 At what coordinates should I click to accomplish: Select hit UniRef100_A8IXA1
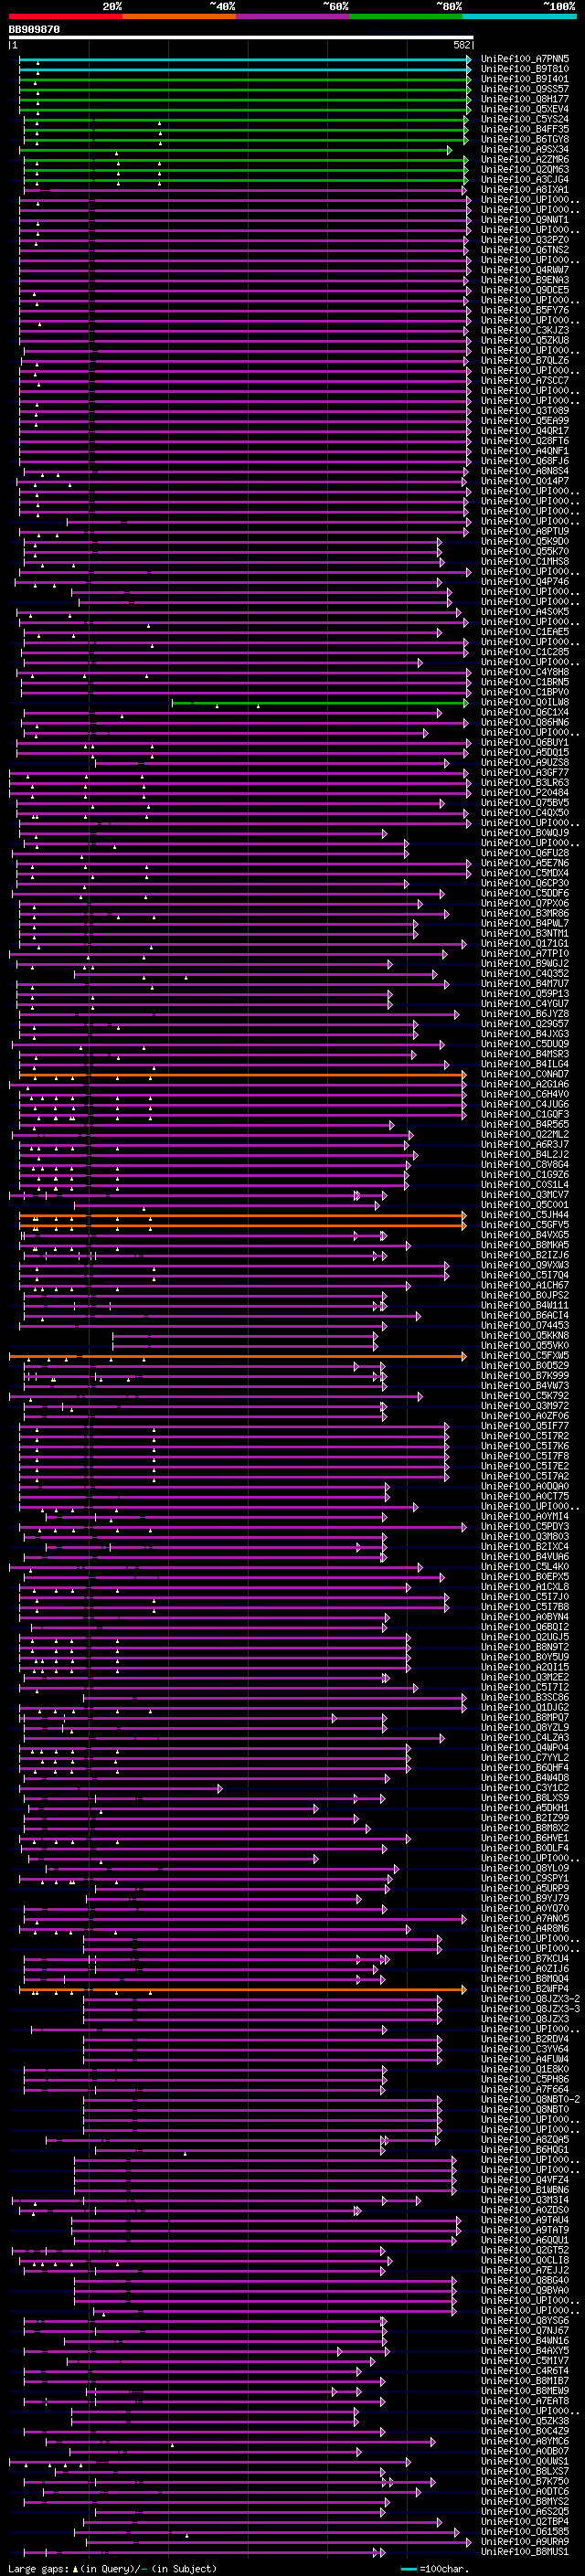[x=525, y=189]
